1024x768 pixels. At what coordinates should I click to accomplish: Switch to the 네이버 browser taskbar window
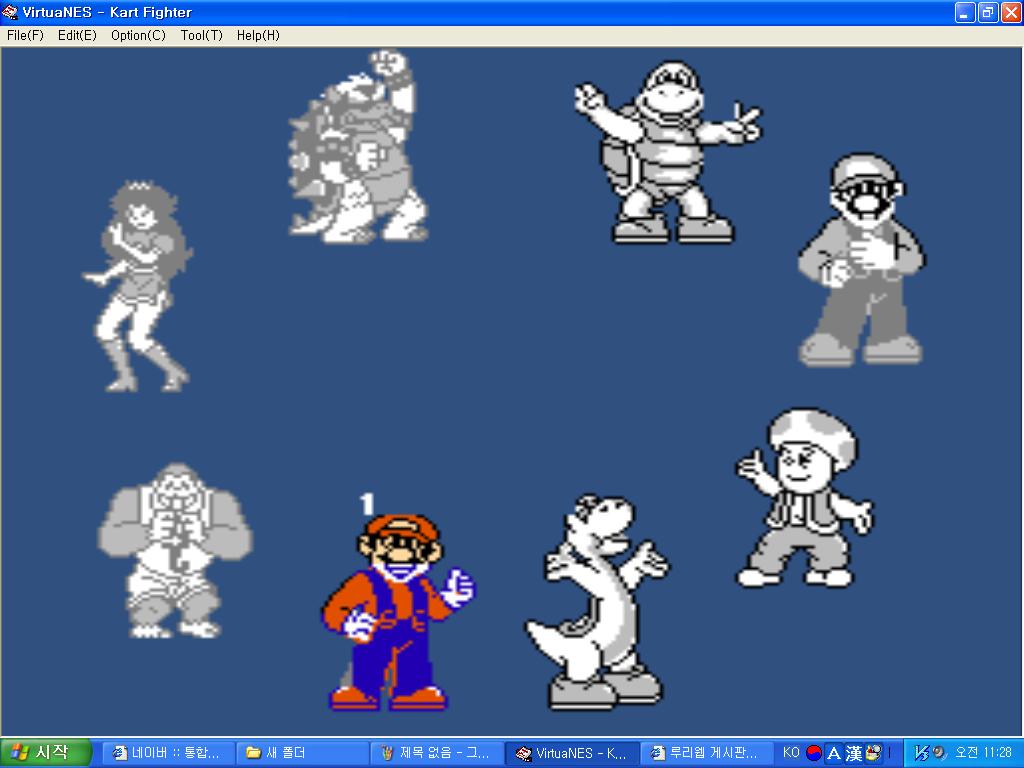click(x=168, y=753)
